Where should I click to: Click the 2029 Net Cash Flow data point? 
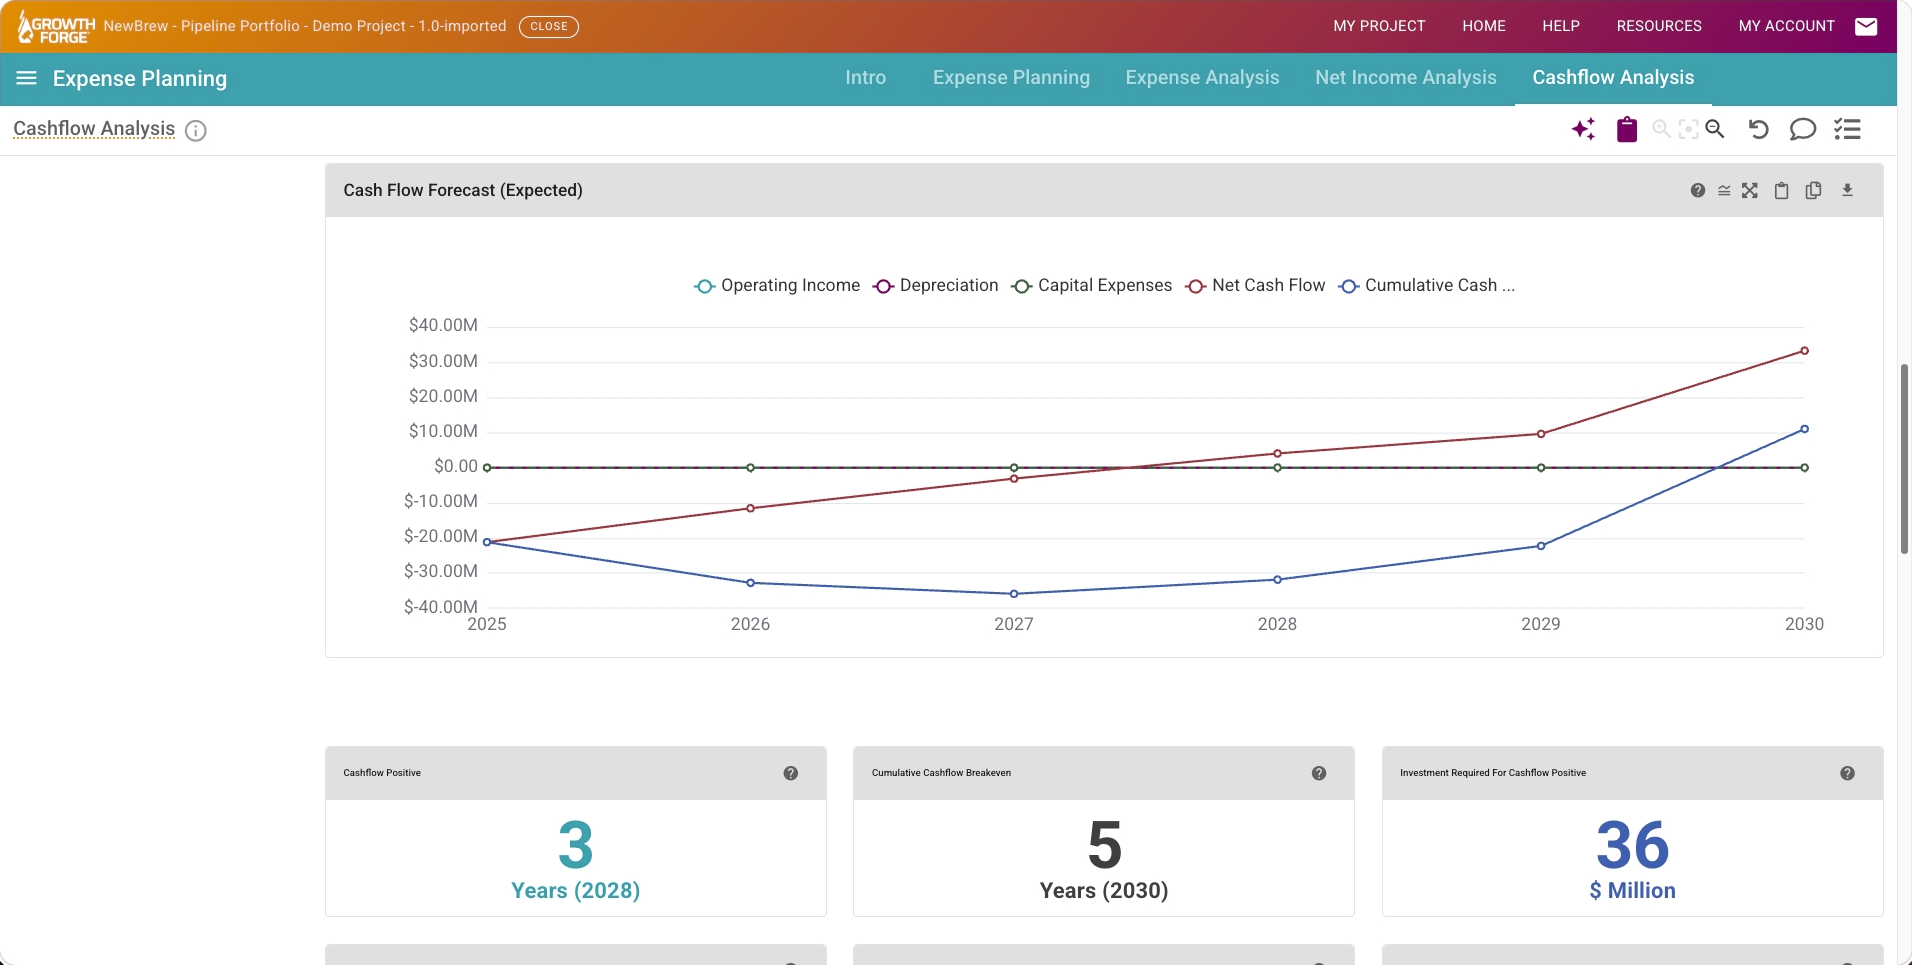point(1541,434)
